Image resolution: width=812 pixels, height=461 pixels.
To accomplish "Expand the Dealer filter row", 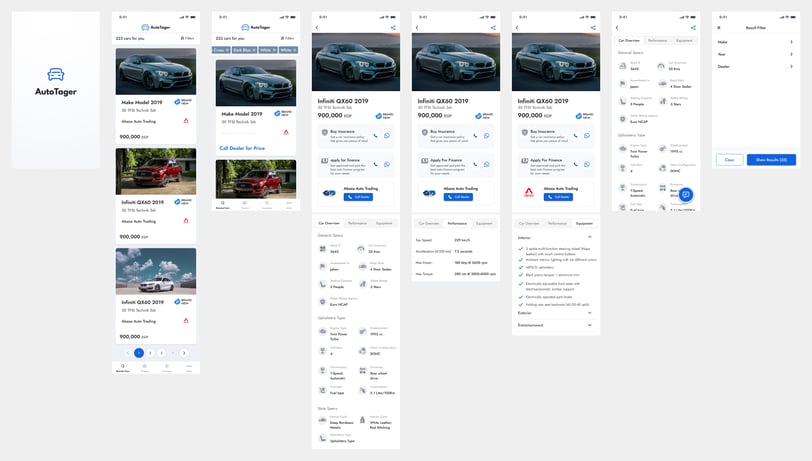I will tap(756, 67).
